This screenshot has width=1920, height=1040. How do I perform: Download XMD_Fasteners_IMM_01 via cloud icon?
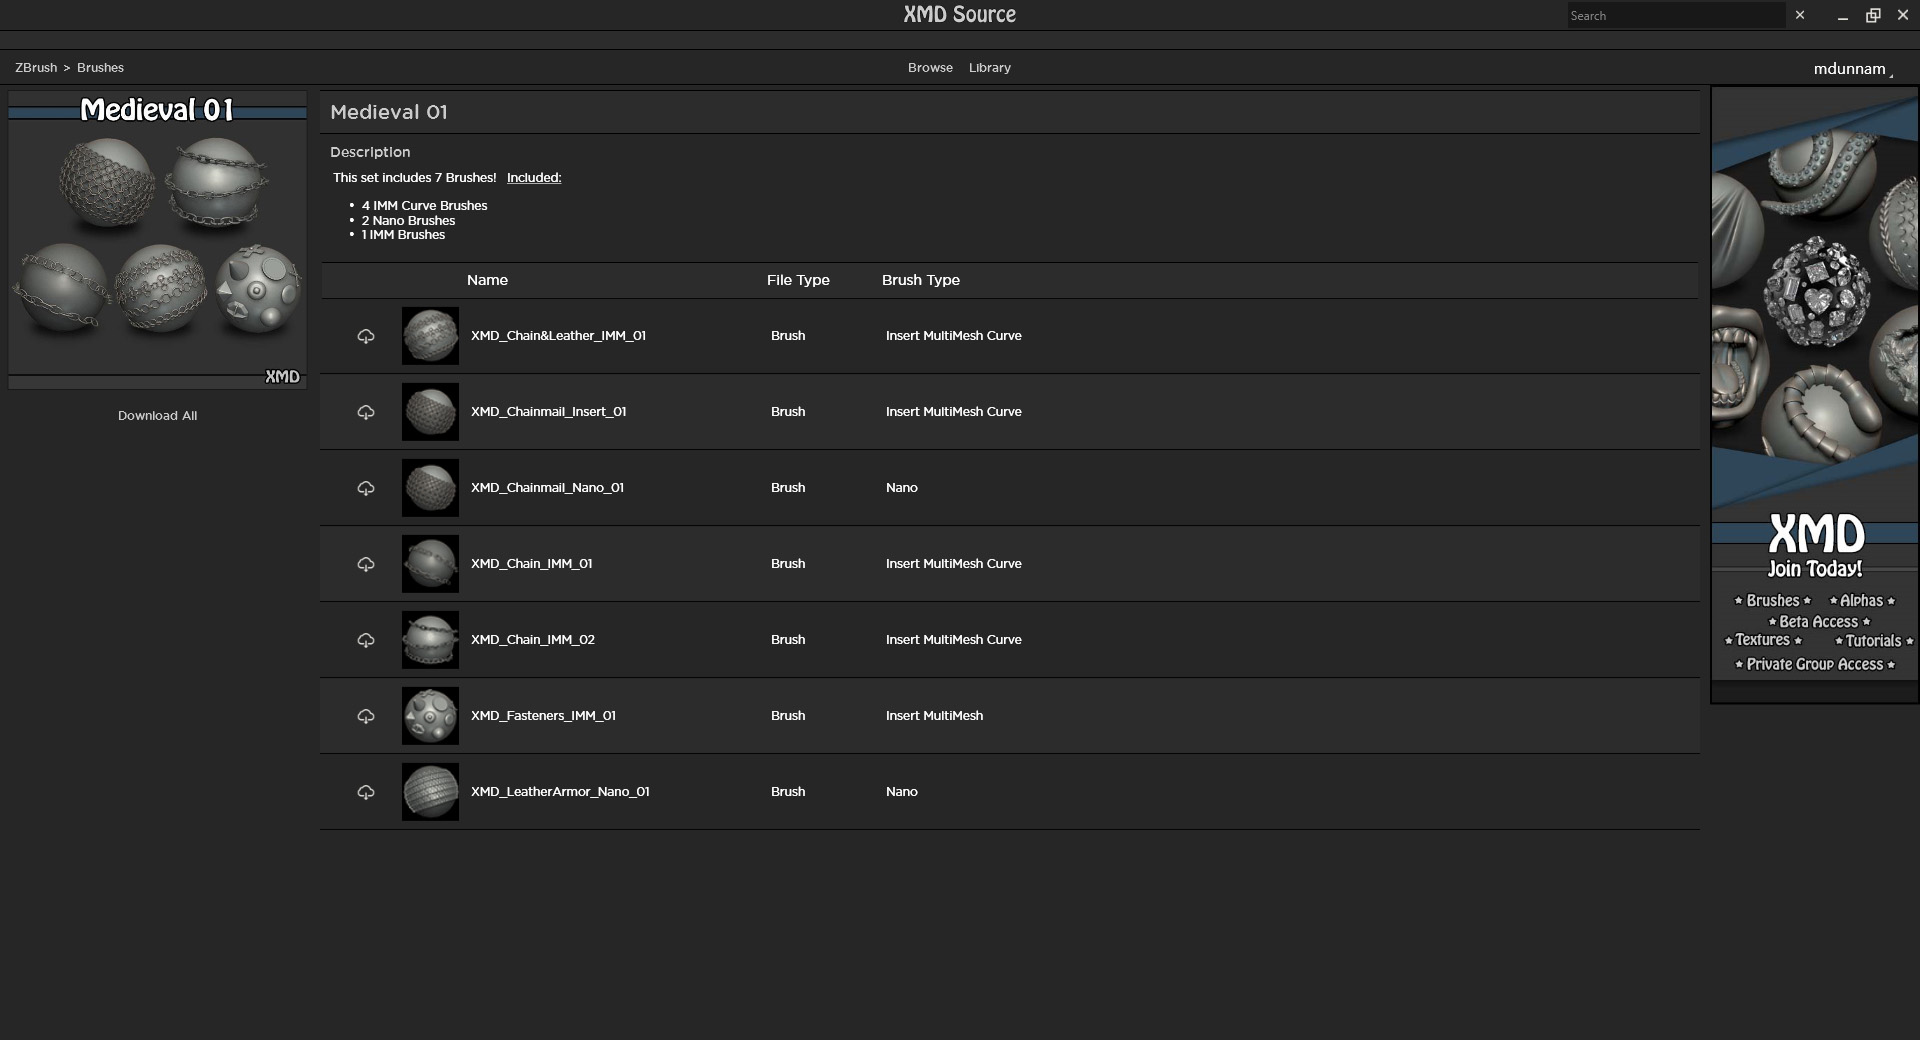click(366, 716)
